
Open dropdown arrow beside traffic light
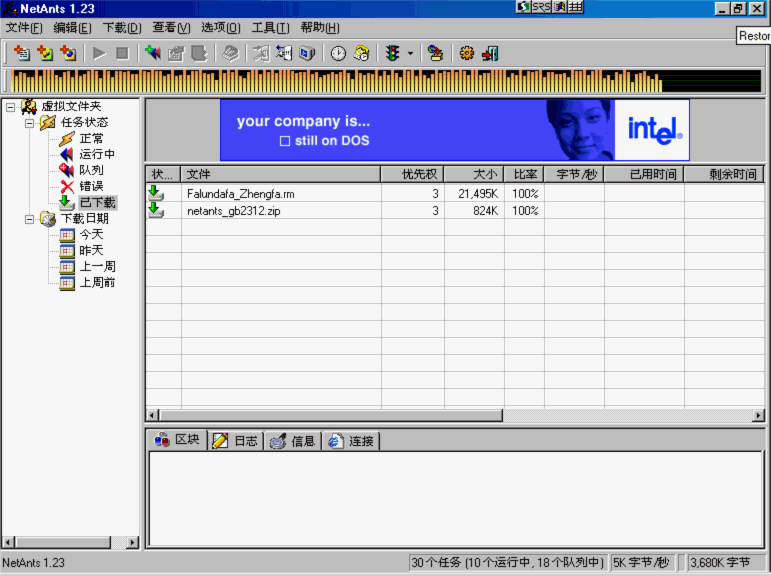click(x=410, y=54)
